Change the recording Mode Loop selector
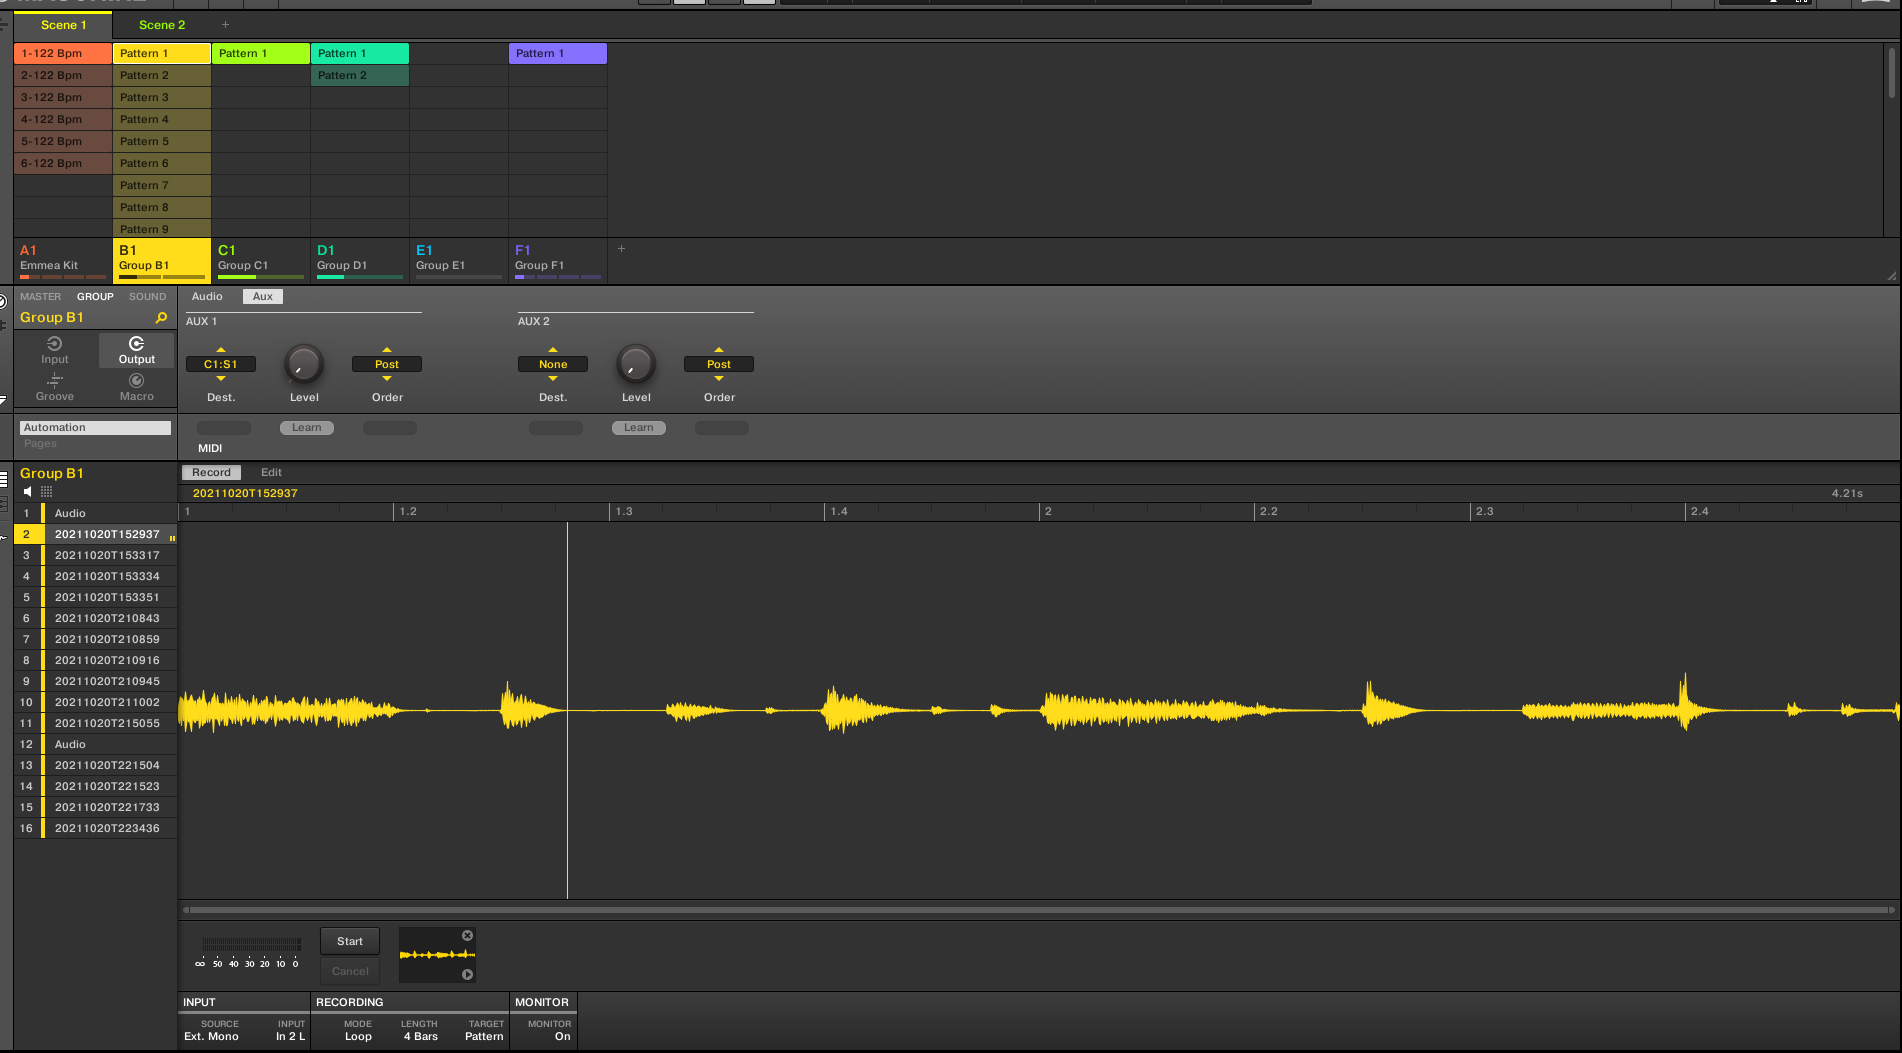Image resolution: width=1902 pixels, height=1053 pixels. click(x=358, y=1037)
